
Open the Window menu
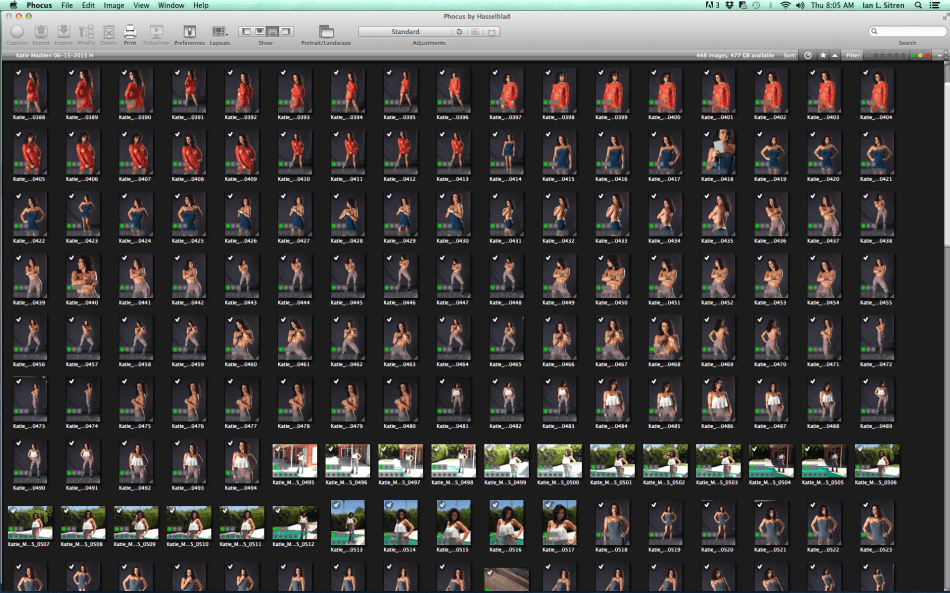171,5
